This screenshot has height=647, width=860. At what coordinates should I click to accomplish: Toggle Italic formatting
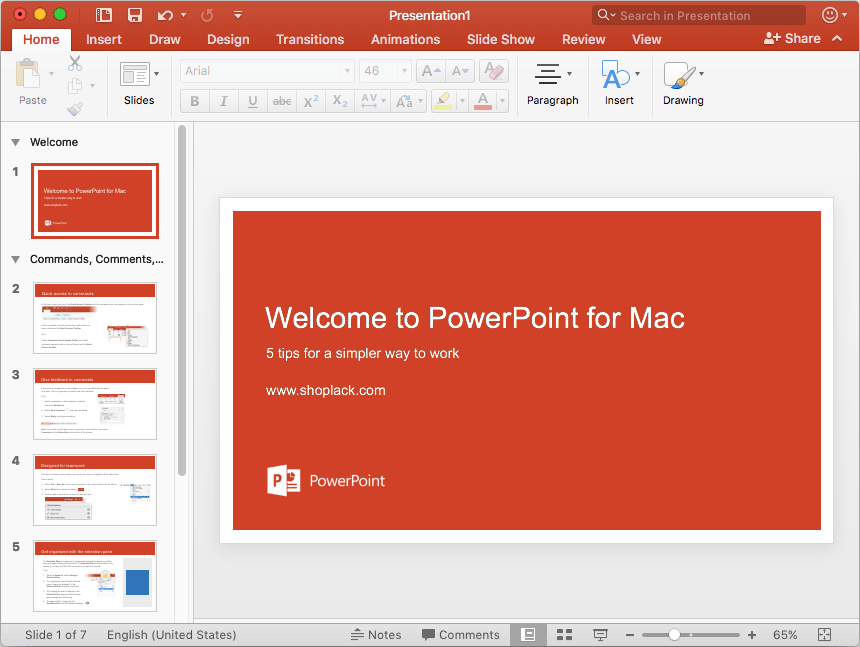tap(224, 101)
